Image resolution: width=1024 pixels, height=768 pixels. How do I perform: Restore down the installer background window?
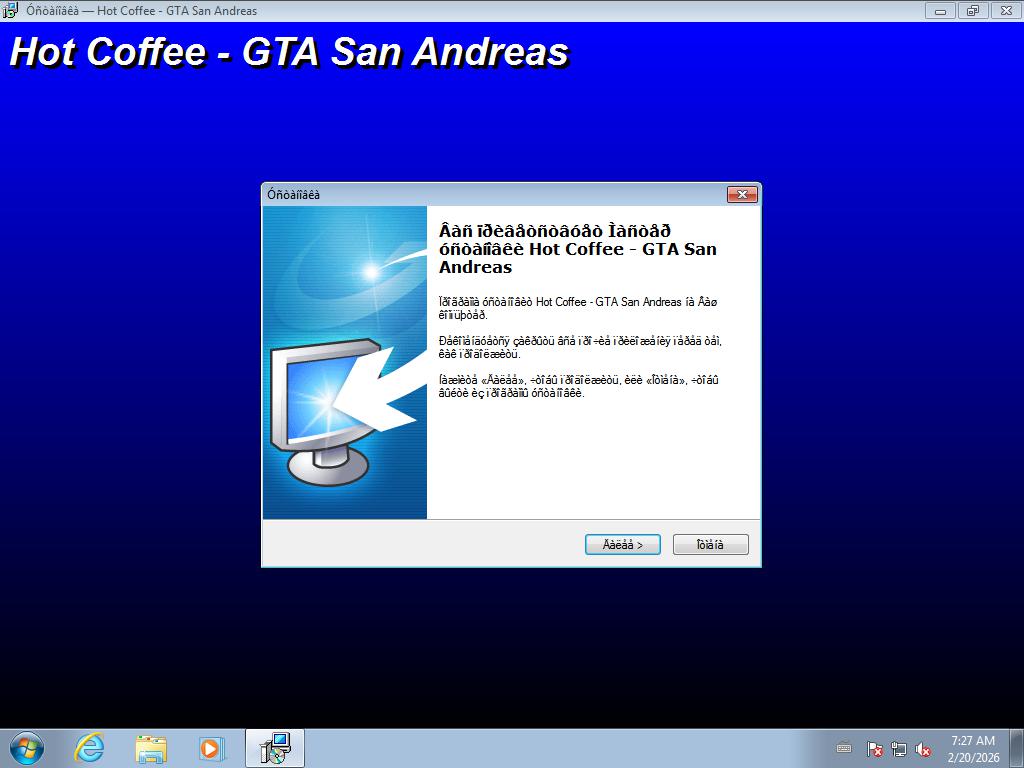click(971, 11)
